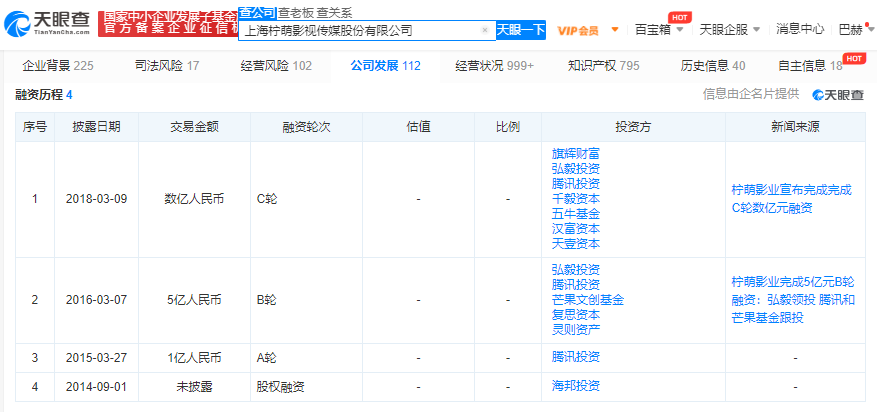Image resolution: width=877 pixels, height=412 pixels.
Task: Open investor 芒果文创基金
Action: (x=587, y=300)
